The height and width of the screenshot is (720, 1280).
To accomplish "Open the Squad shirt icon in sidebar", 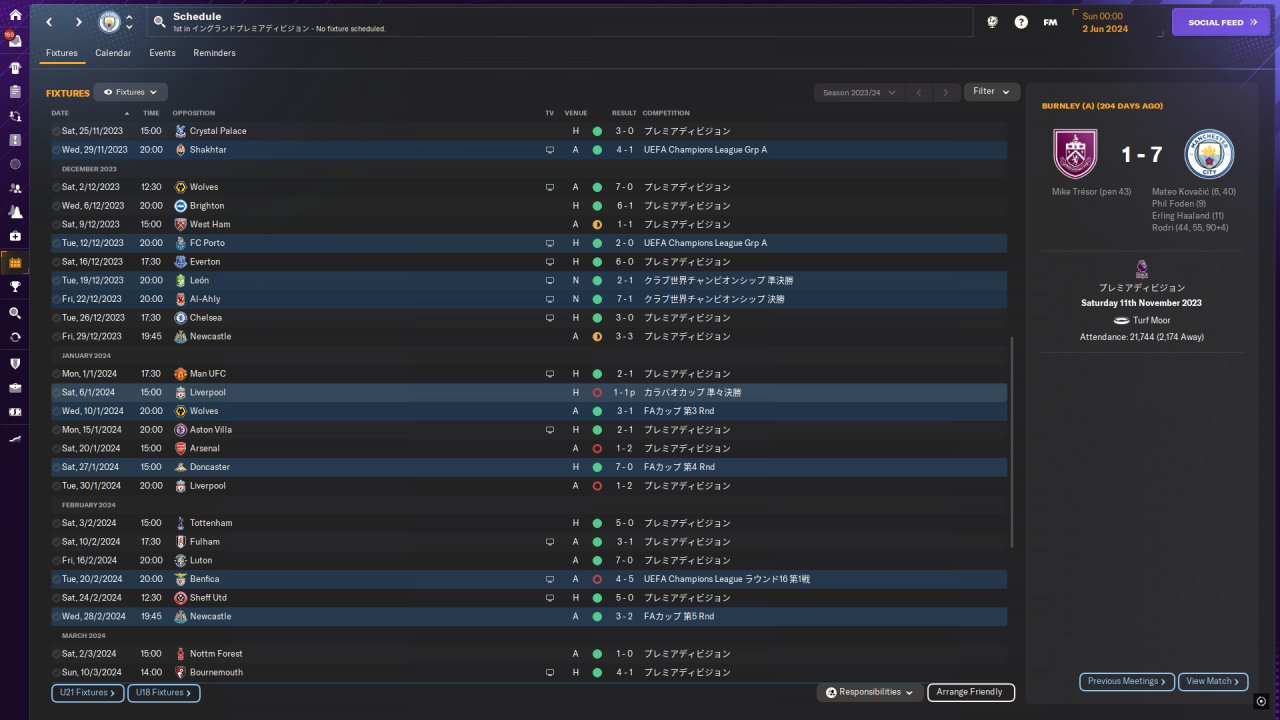I will pos(14,68).
